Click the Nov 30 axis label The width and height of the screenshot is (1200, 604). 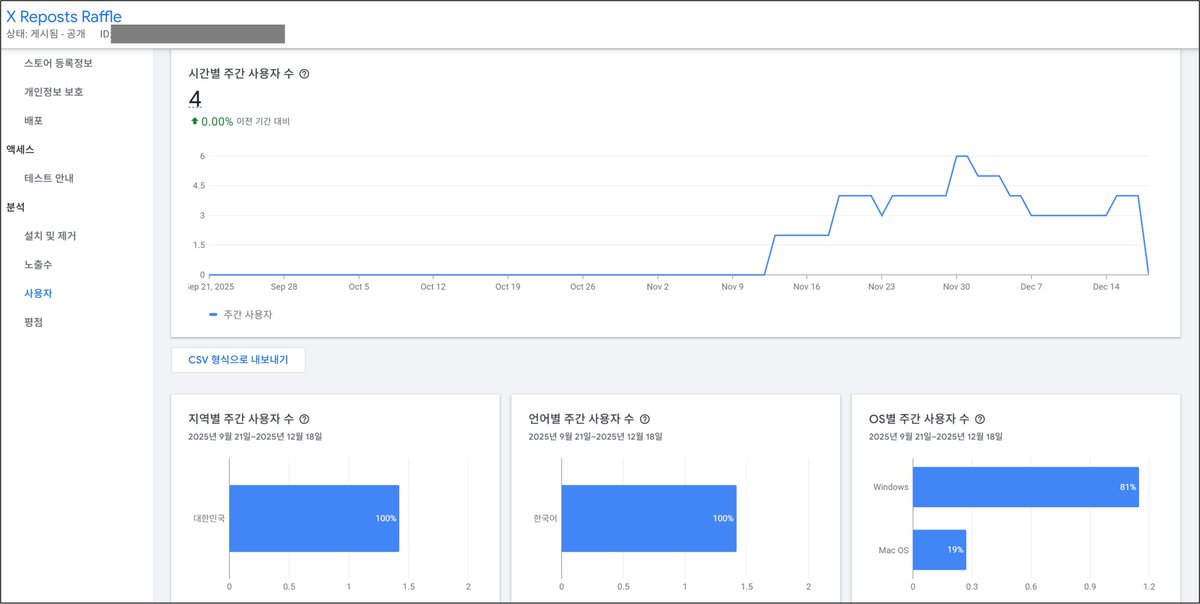[x=957, y=287]
